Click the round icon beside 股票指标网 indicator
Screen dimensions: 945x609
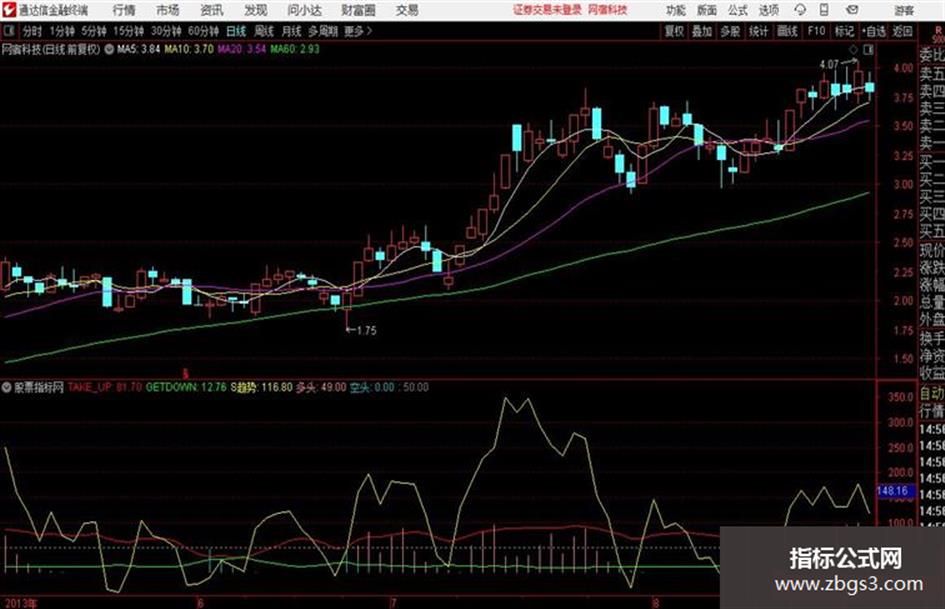tap(7, 387)
